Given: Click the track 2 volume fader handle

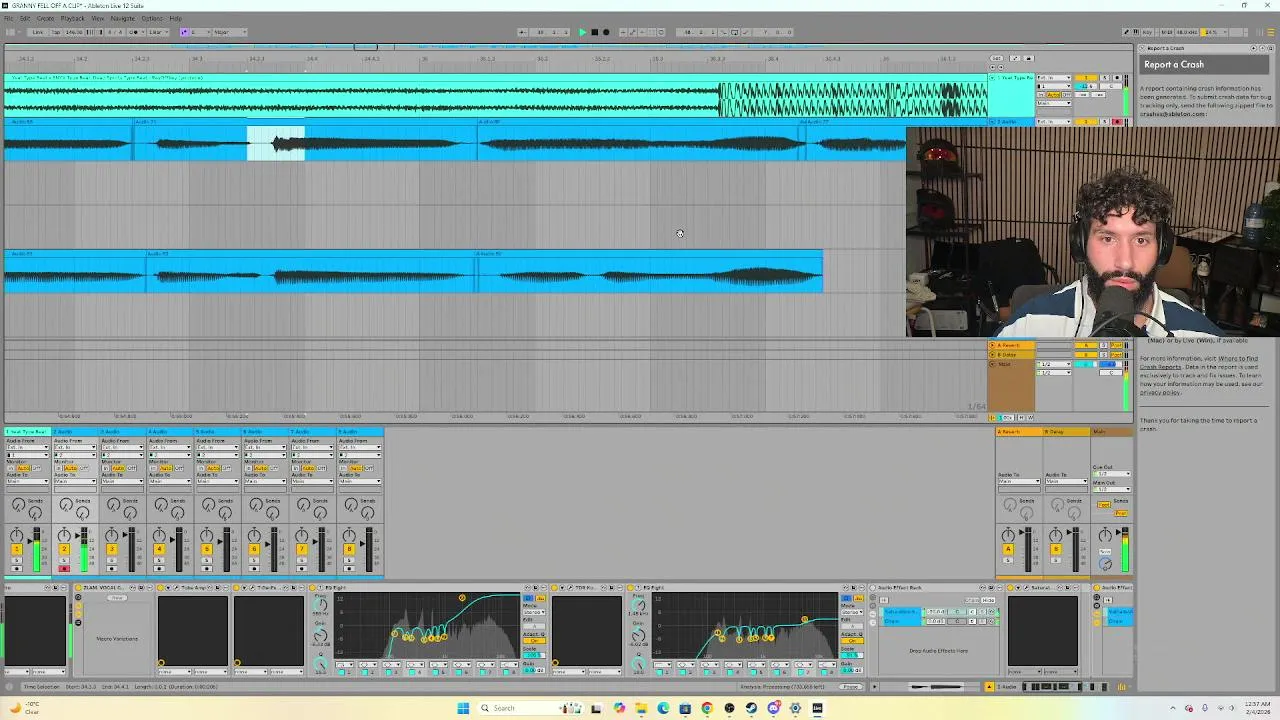Looking at the screenshot, I should click(77, 536).
